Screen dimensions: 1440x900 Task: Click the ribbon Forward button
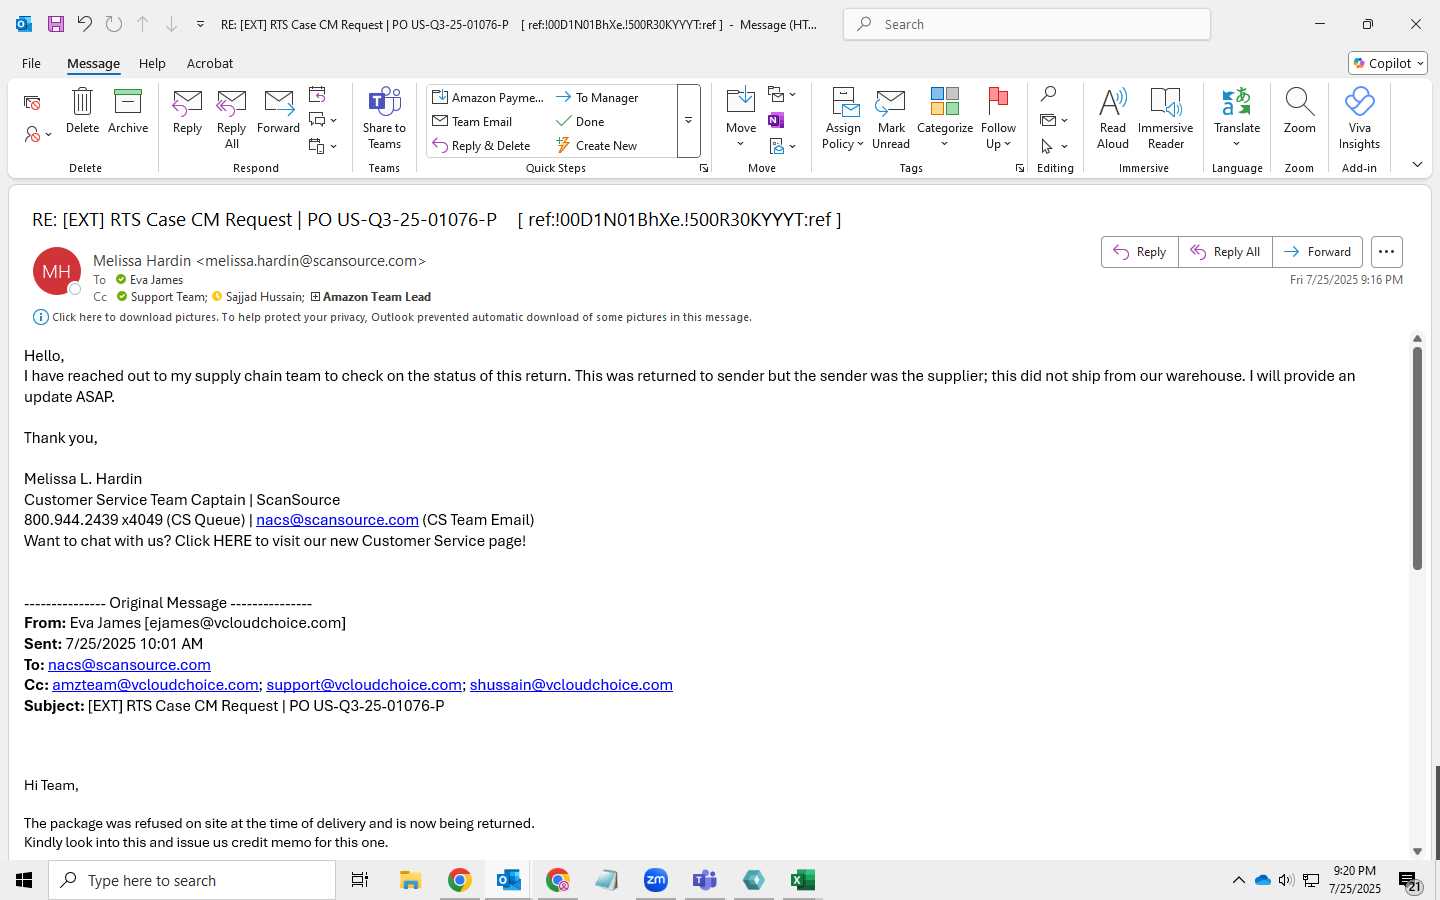(x=278, y=111)
